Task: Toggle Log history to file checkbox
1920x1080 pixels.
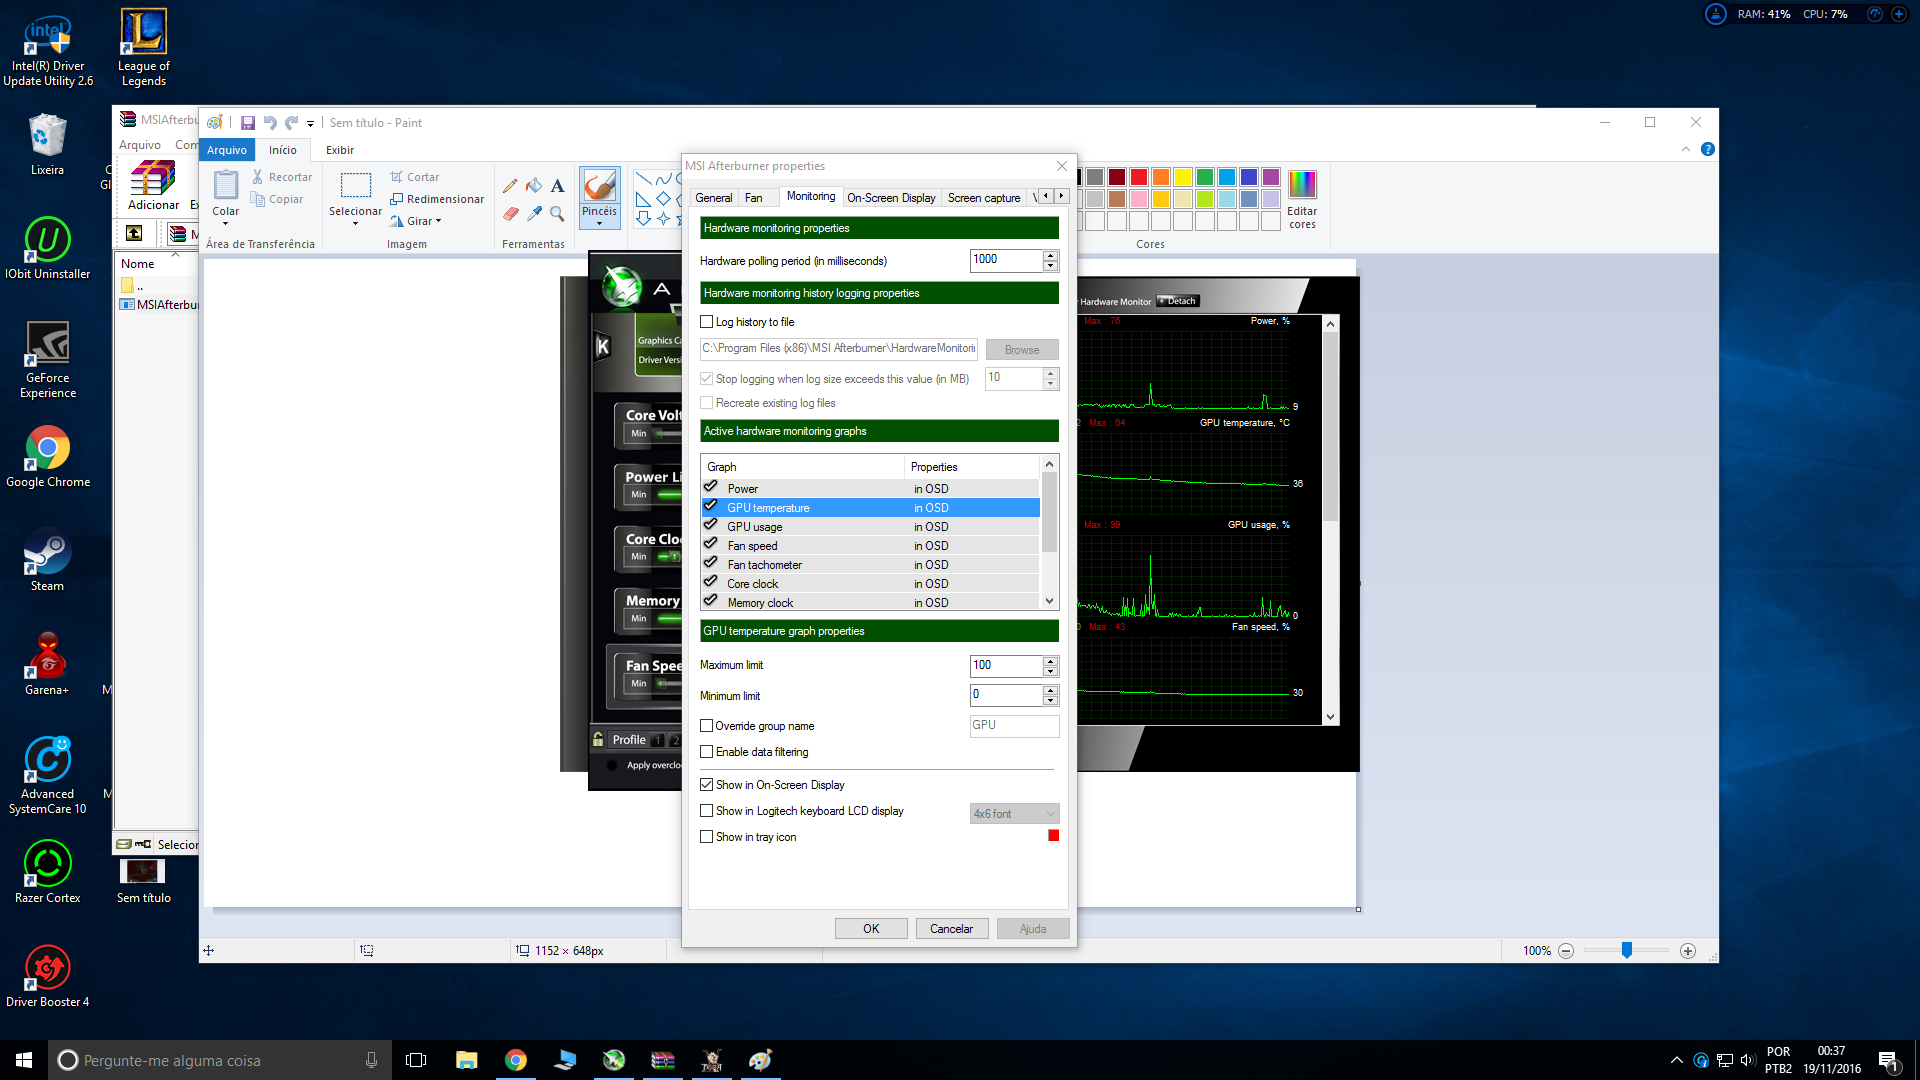Action: point(707,322)
